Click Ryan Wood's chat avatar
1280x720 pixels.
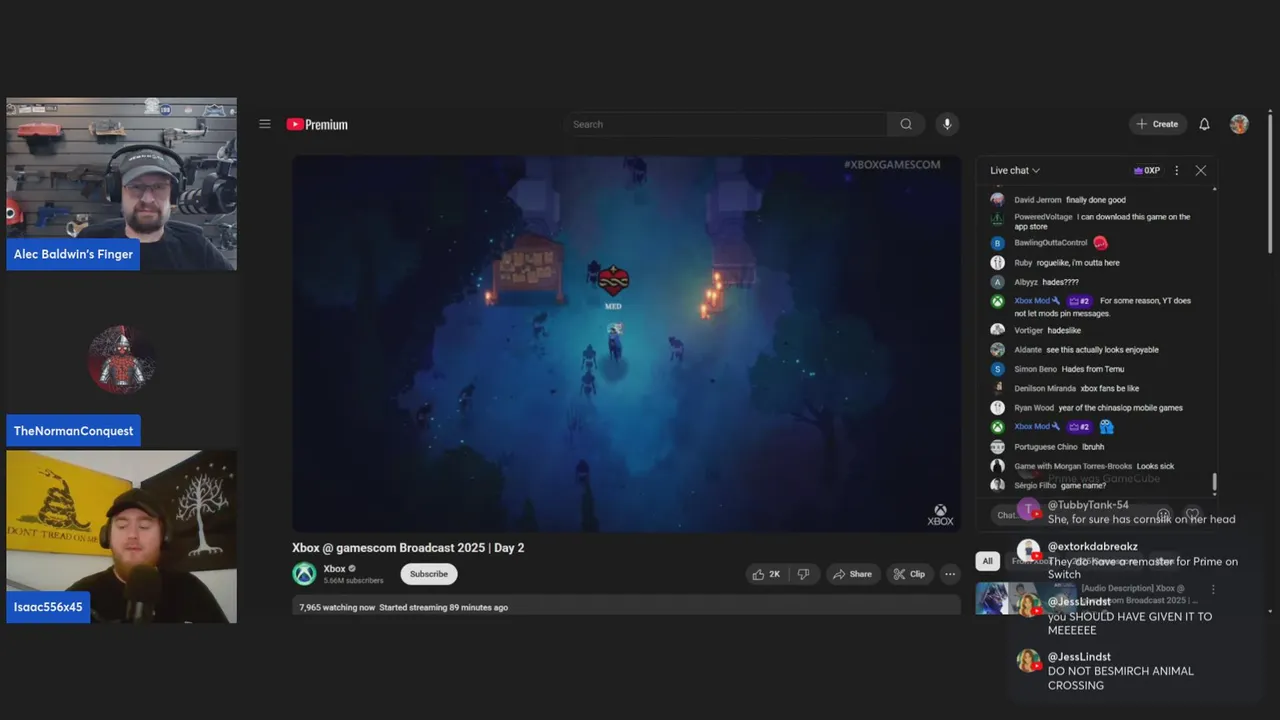pyautogui.click(x=997, y=407)
